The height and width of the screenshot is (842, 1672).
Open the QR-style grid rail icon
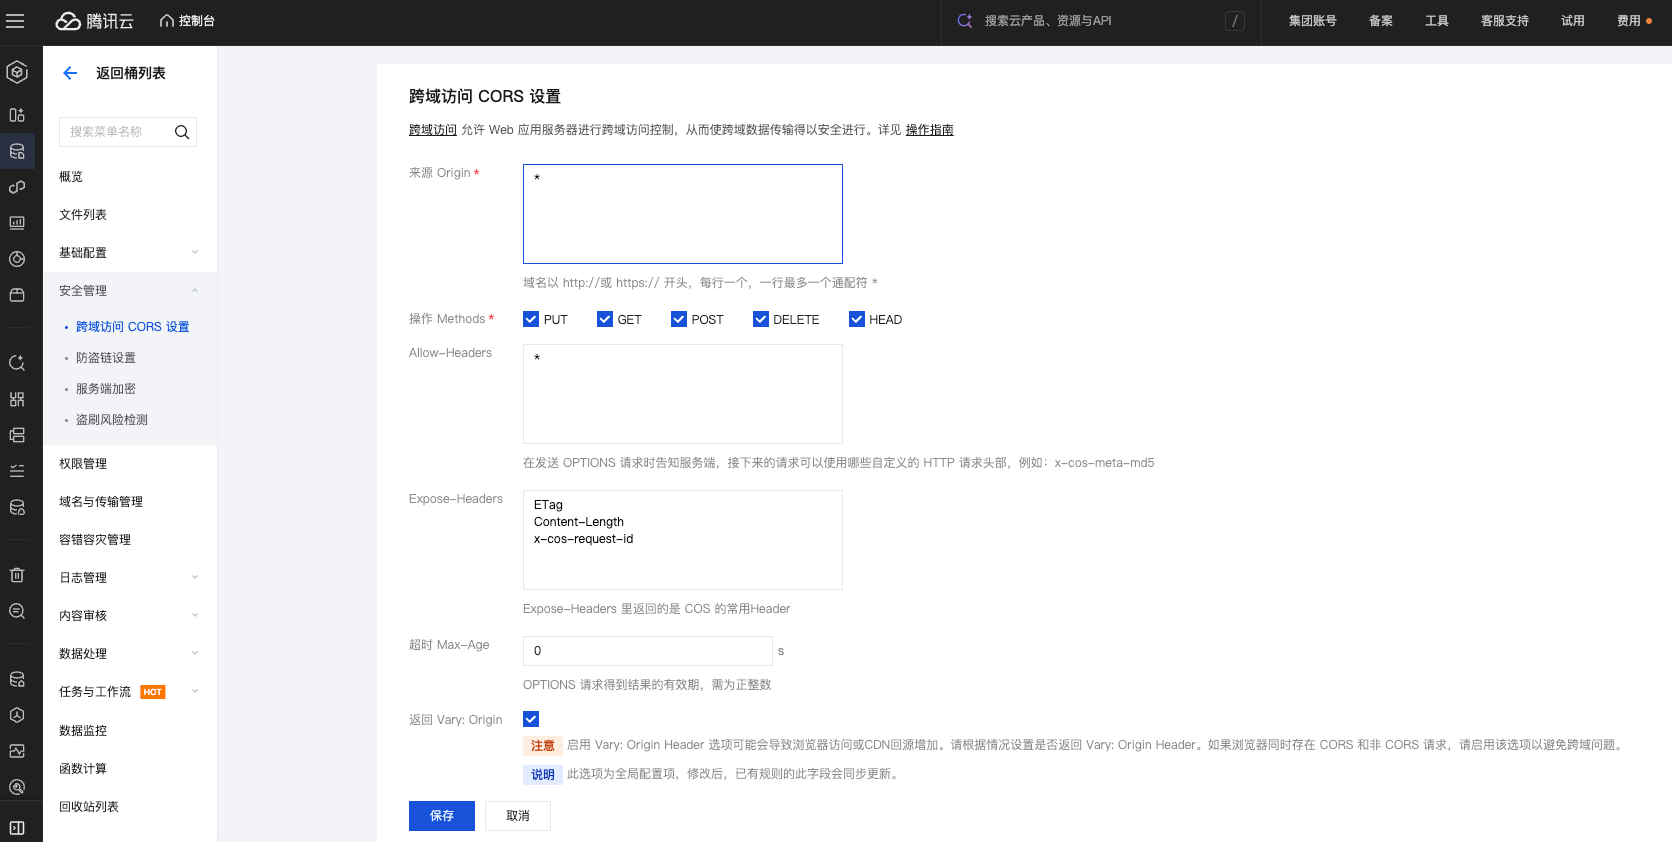[17, 399]
